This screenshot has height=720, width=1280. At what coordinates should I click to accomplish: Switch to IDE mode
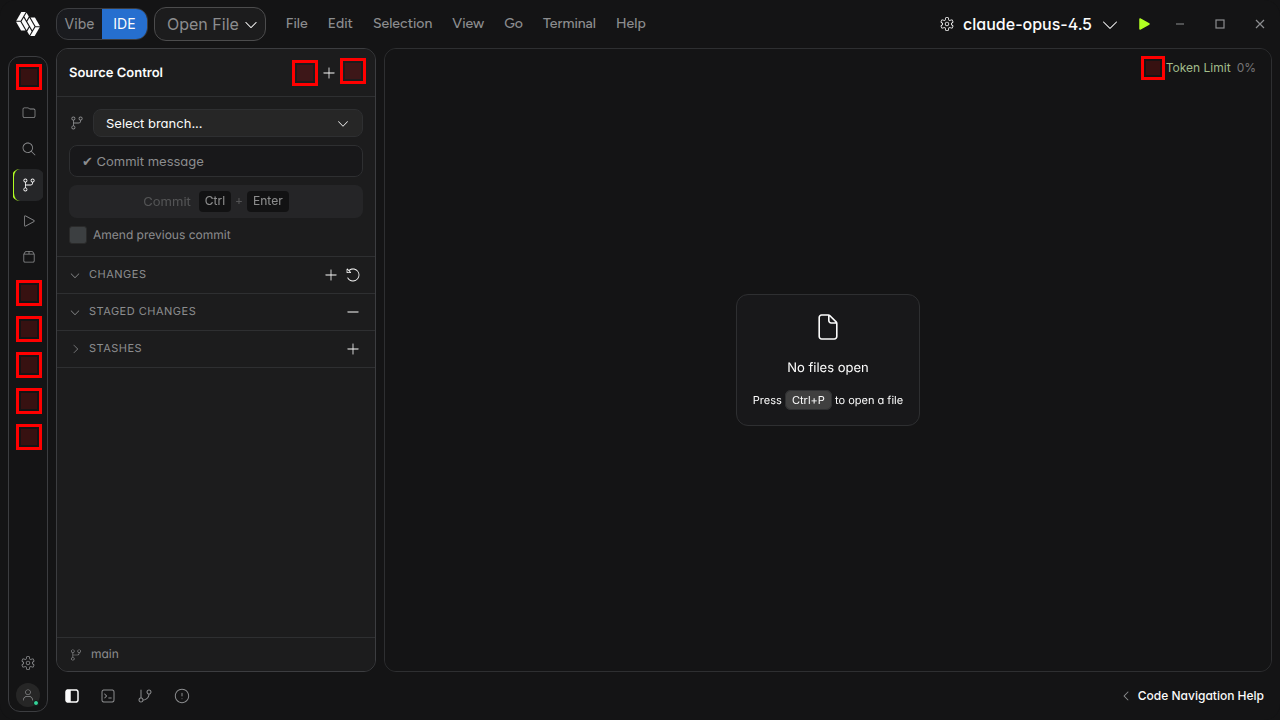pos(124,24)
